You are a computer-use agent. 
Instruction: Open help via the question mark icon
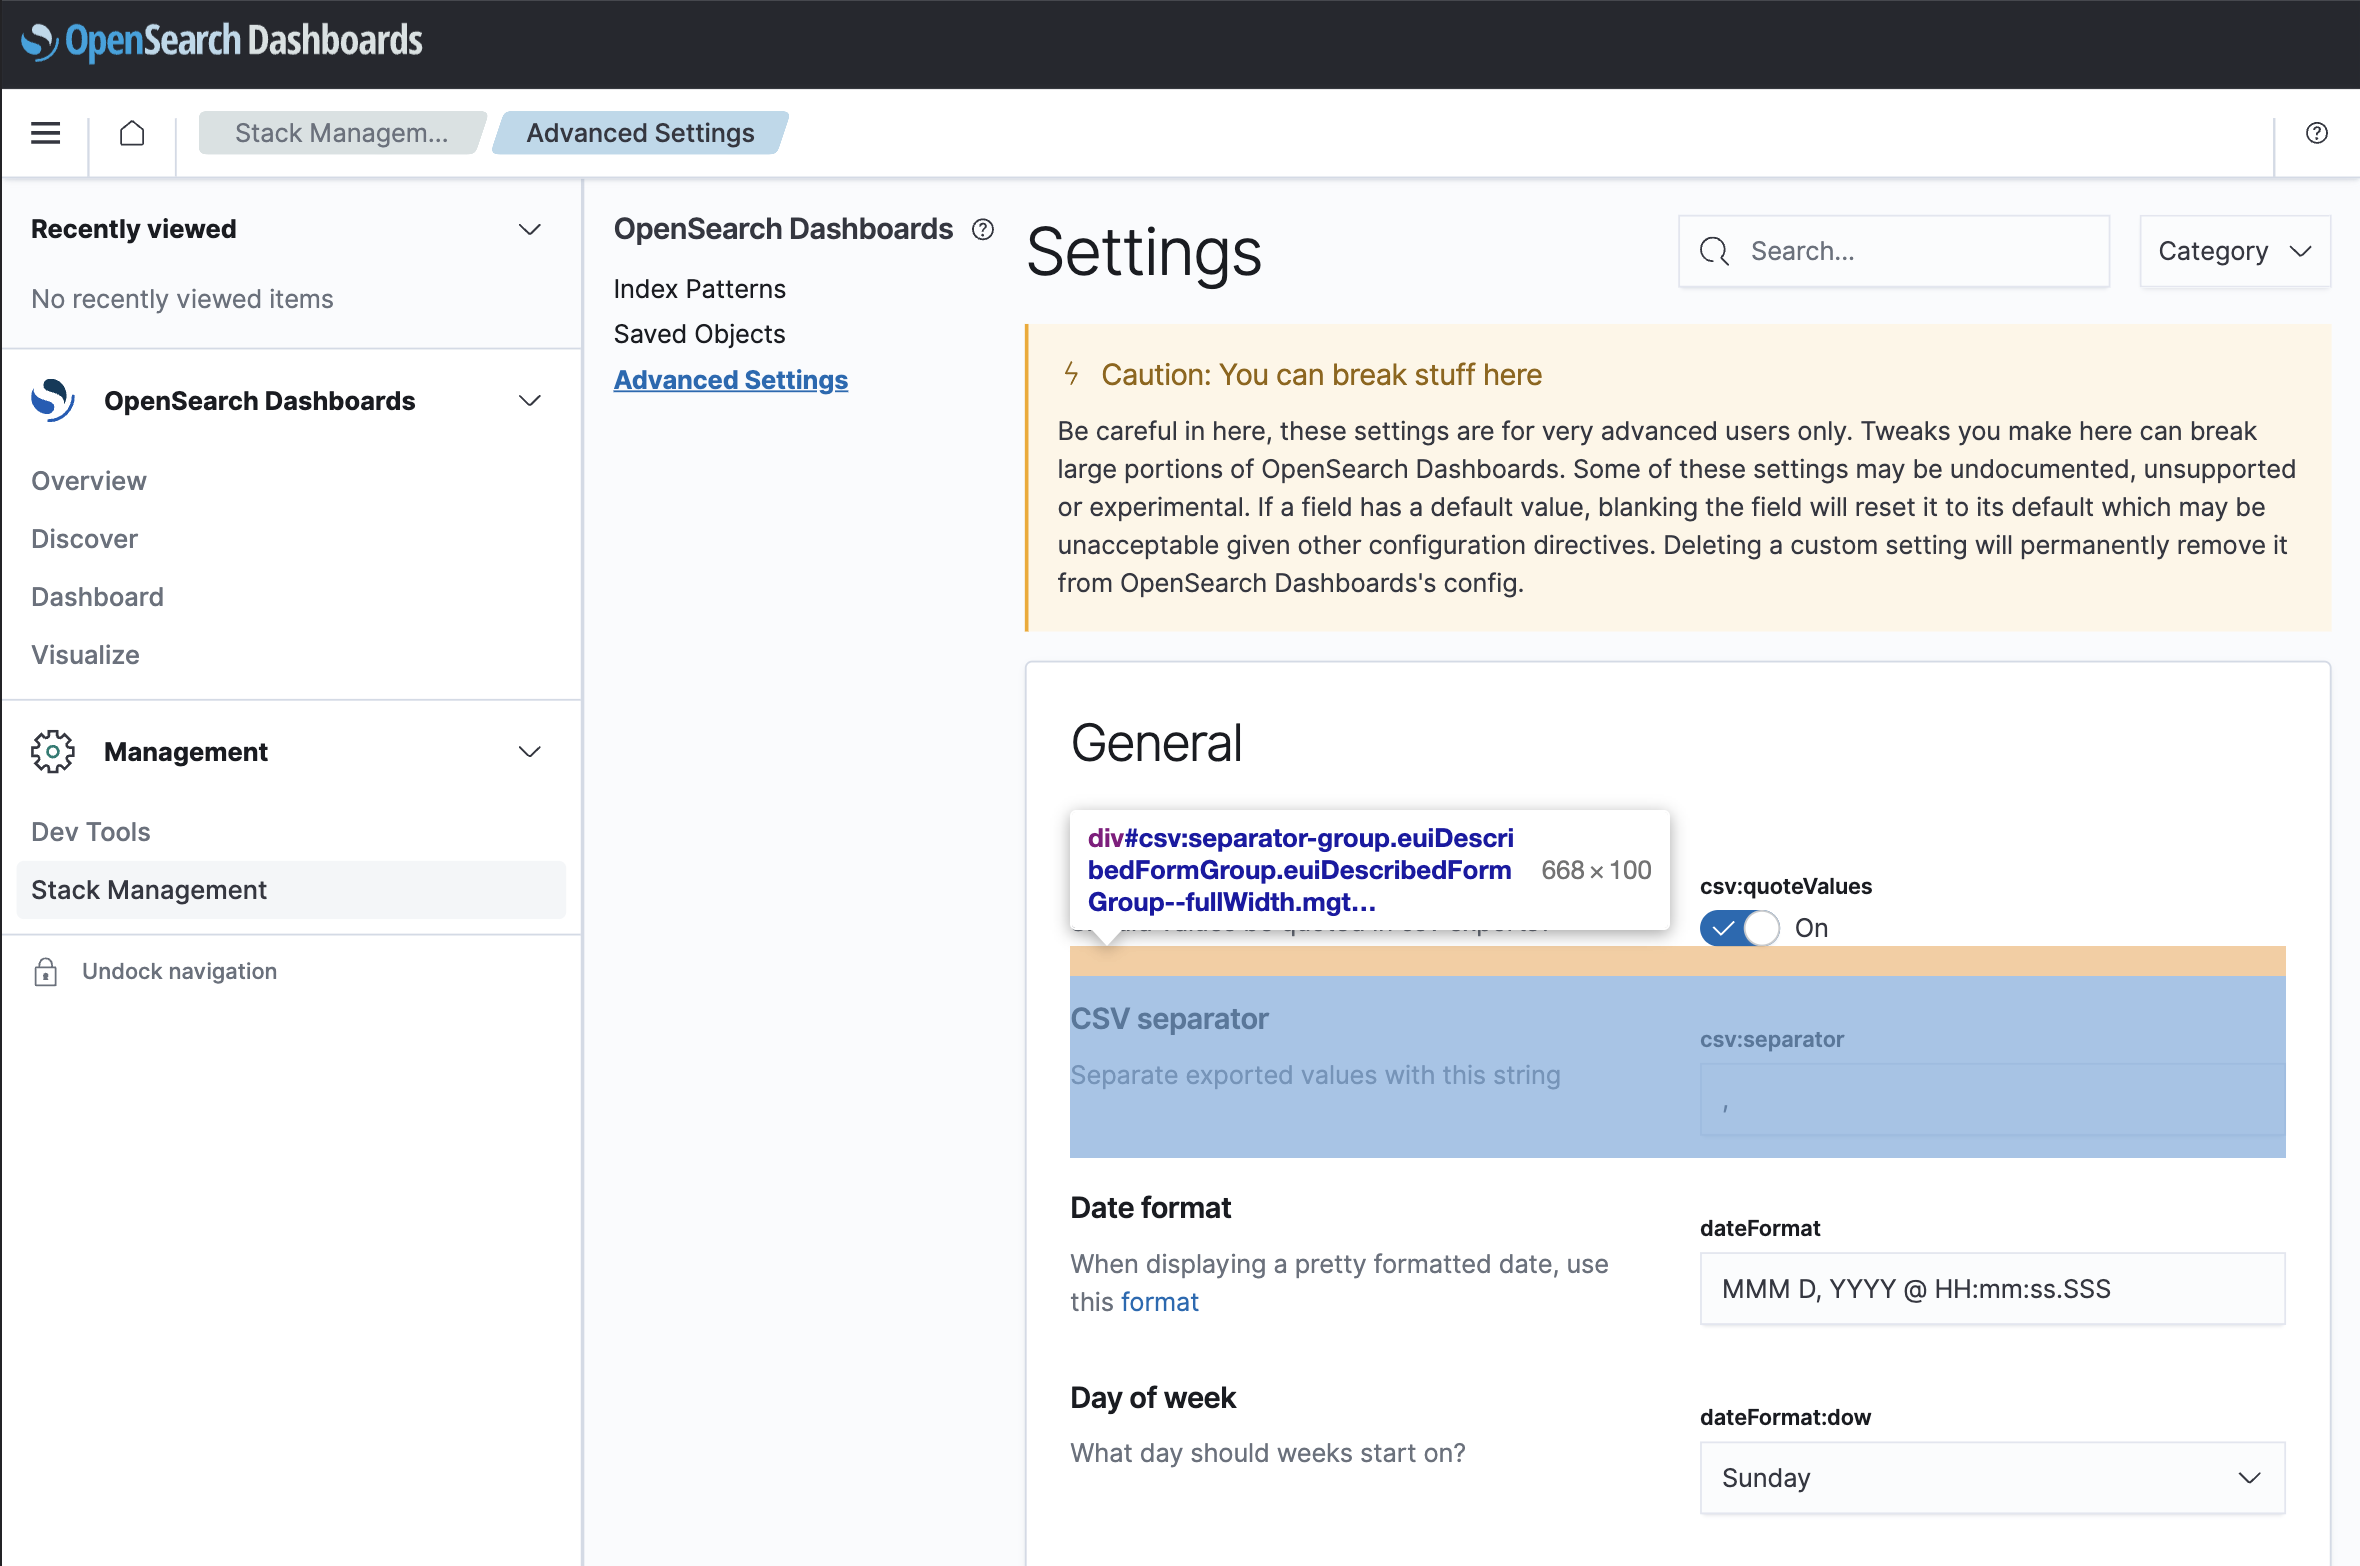2317,132
